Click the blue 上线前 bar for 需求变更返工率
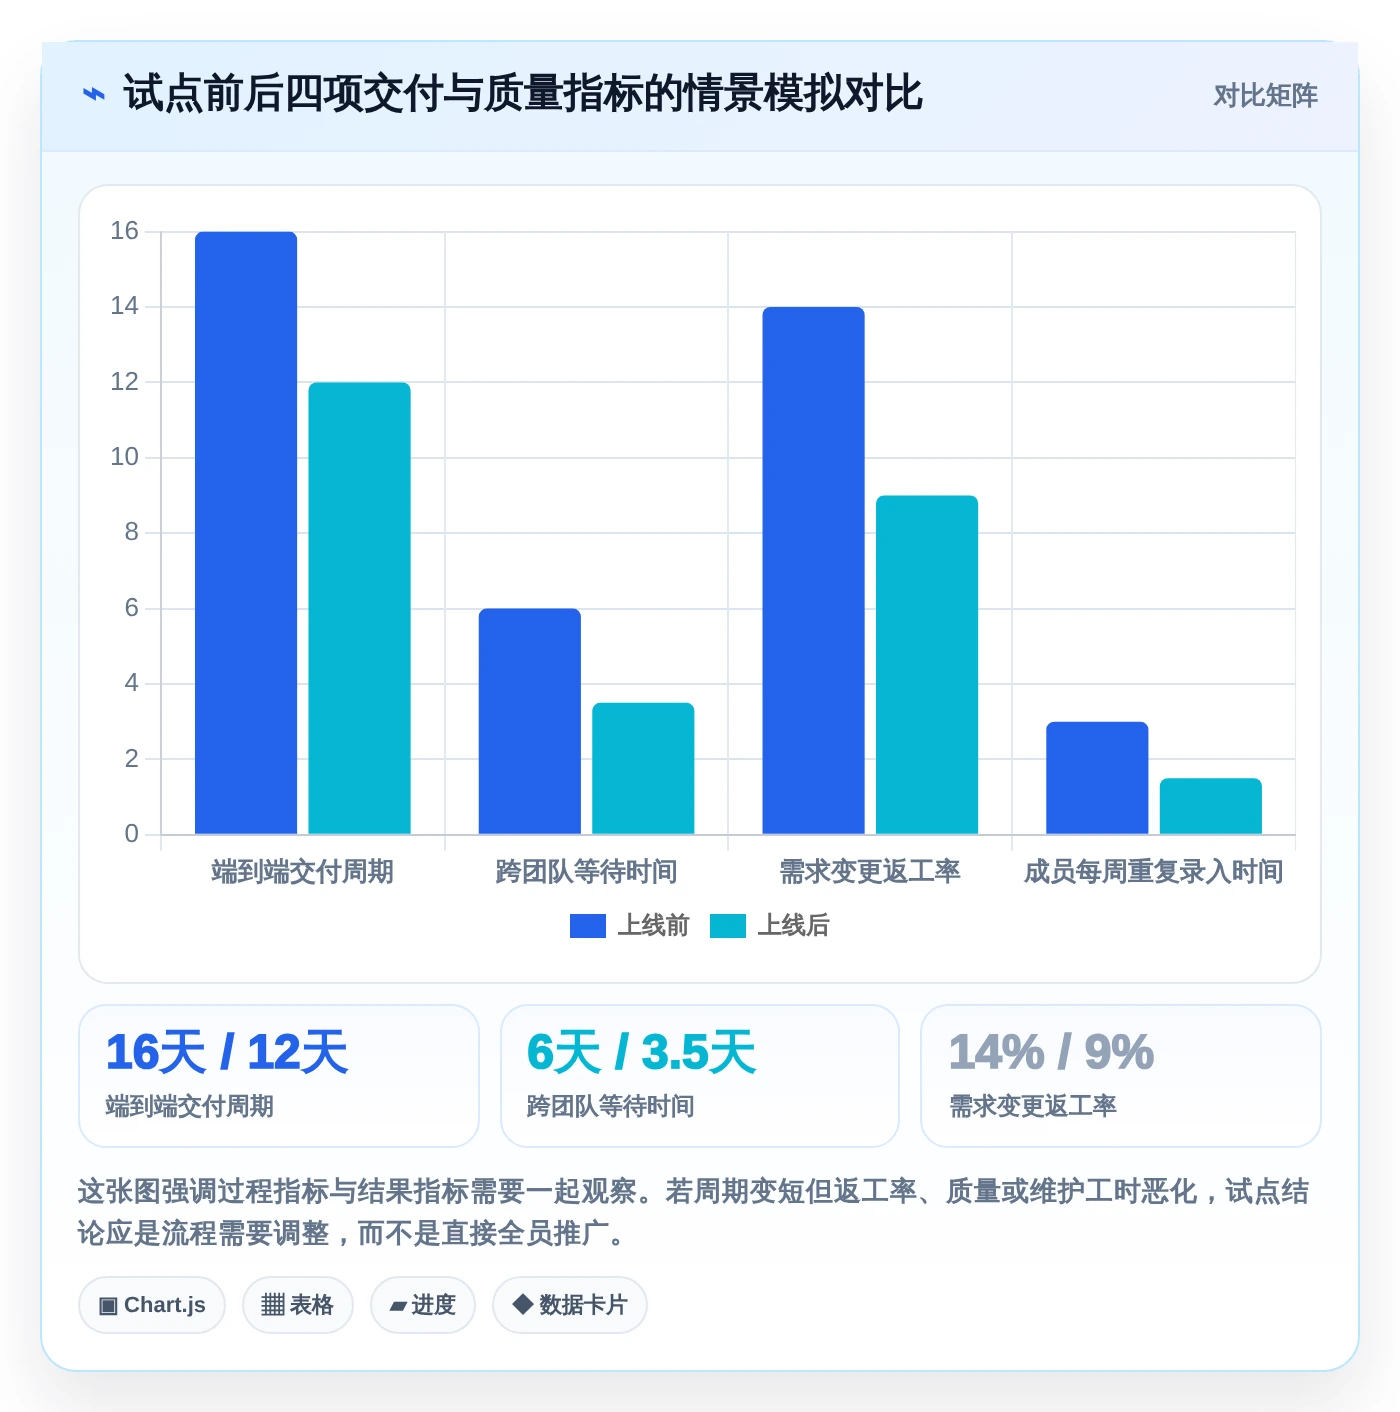 tap(813, 570)
